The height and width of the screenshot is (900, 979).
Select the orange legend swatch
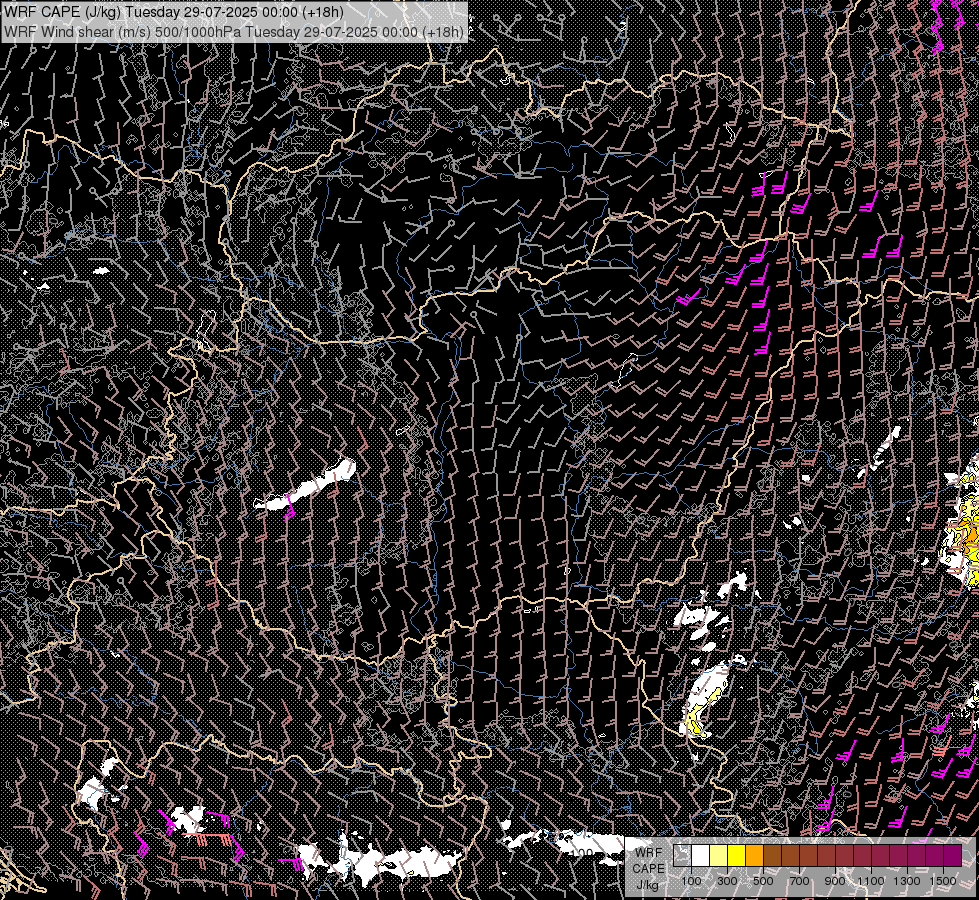754,855
